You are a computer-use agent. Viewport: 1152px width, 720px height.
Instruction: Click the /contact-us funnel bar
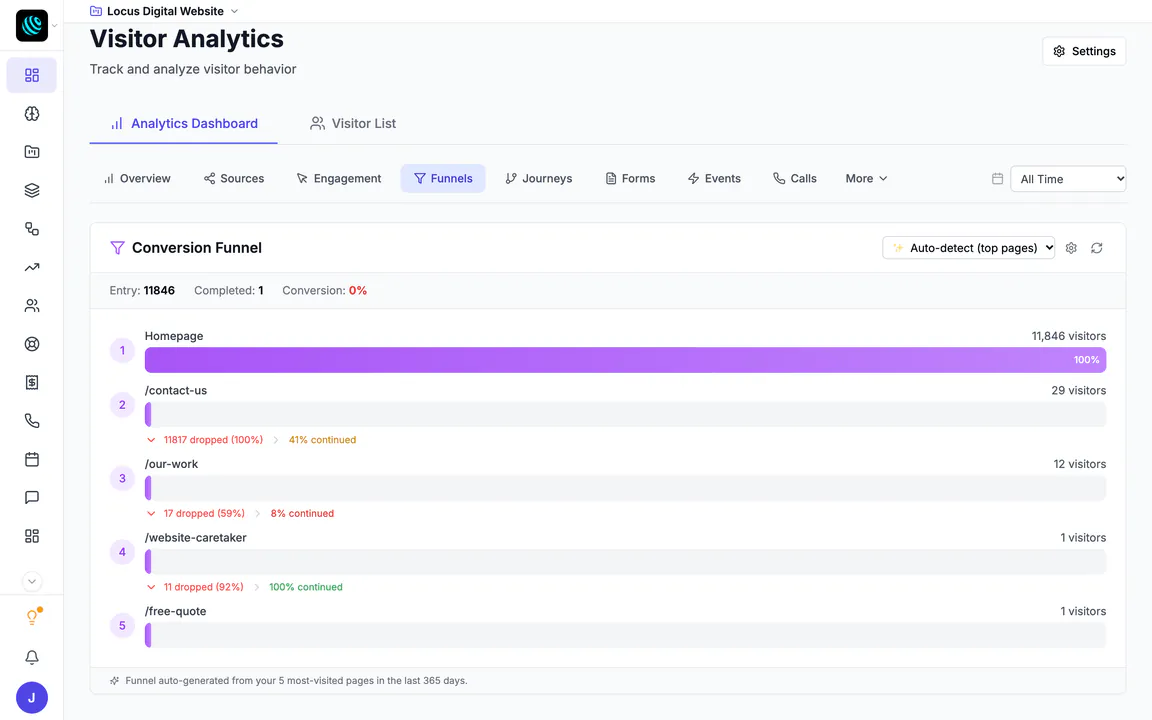625,414
